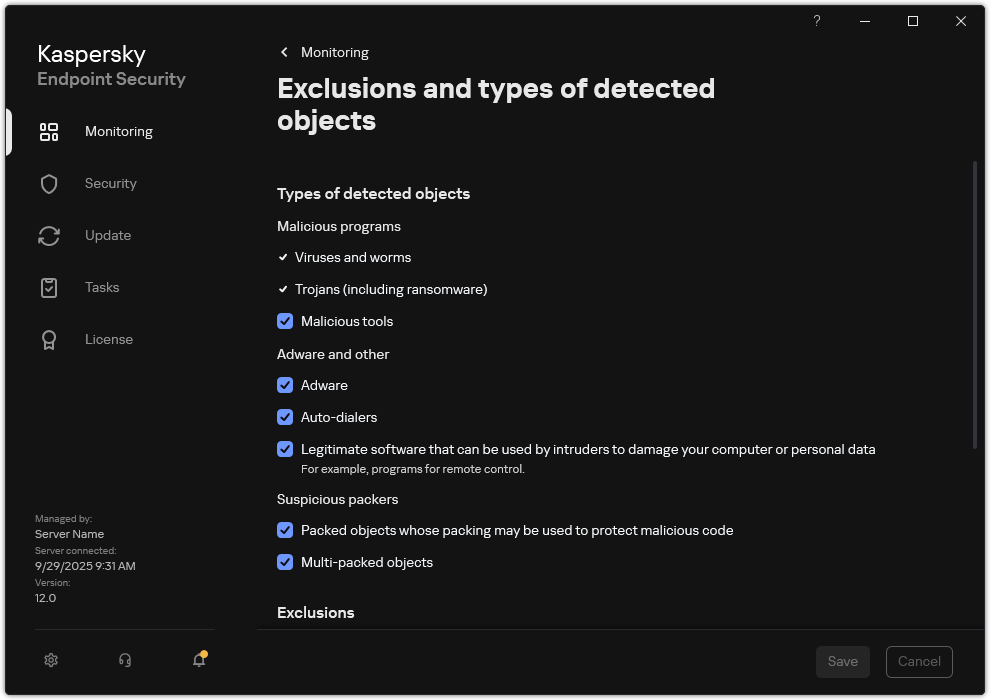Save the exclusions settings
The height and width of the screenshot is (700, 990).
tap(842, 661)
